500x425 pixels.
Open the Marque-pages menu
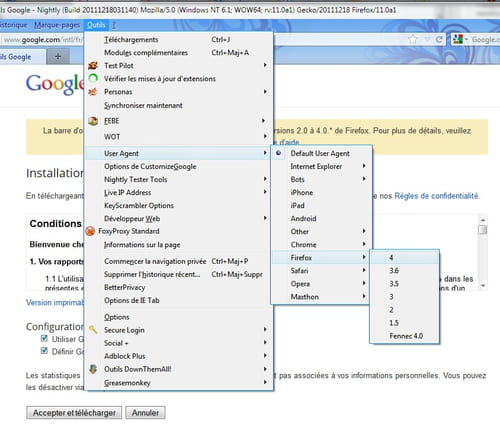57,25
